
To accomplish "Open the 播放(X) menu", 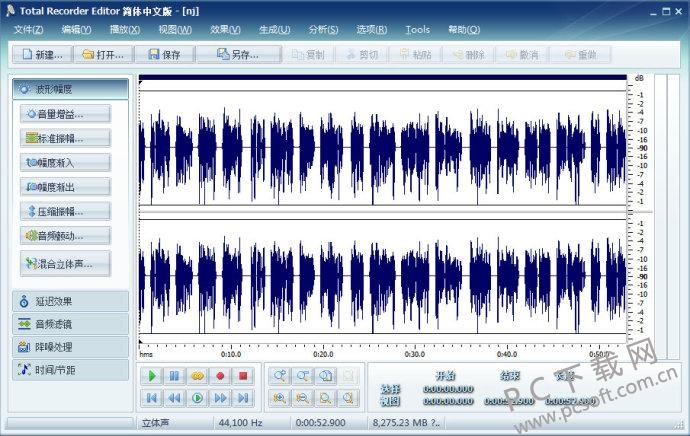I will coord(125,29).
